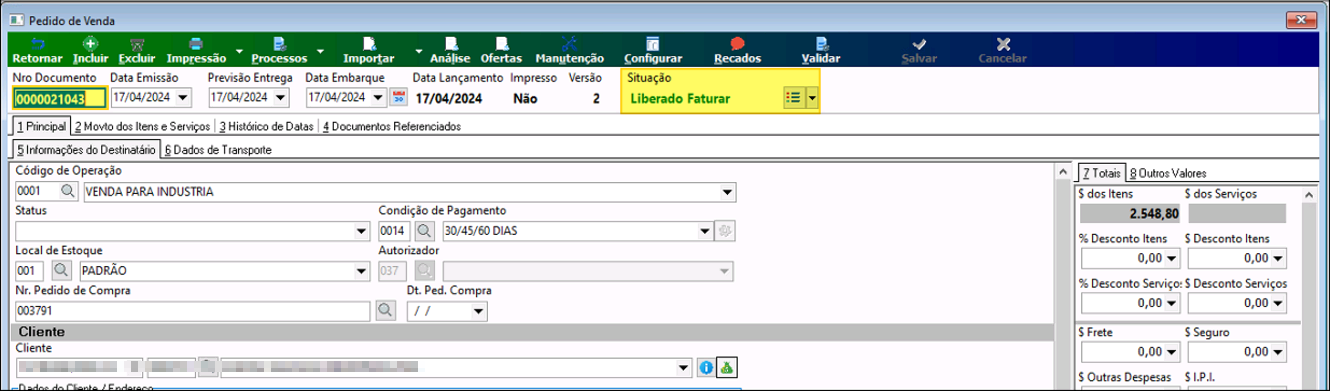Open the Data Emissão date dropdown
The height and width of the screenshot is (391, 1330).
184,98
